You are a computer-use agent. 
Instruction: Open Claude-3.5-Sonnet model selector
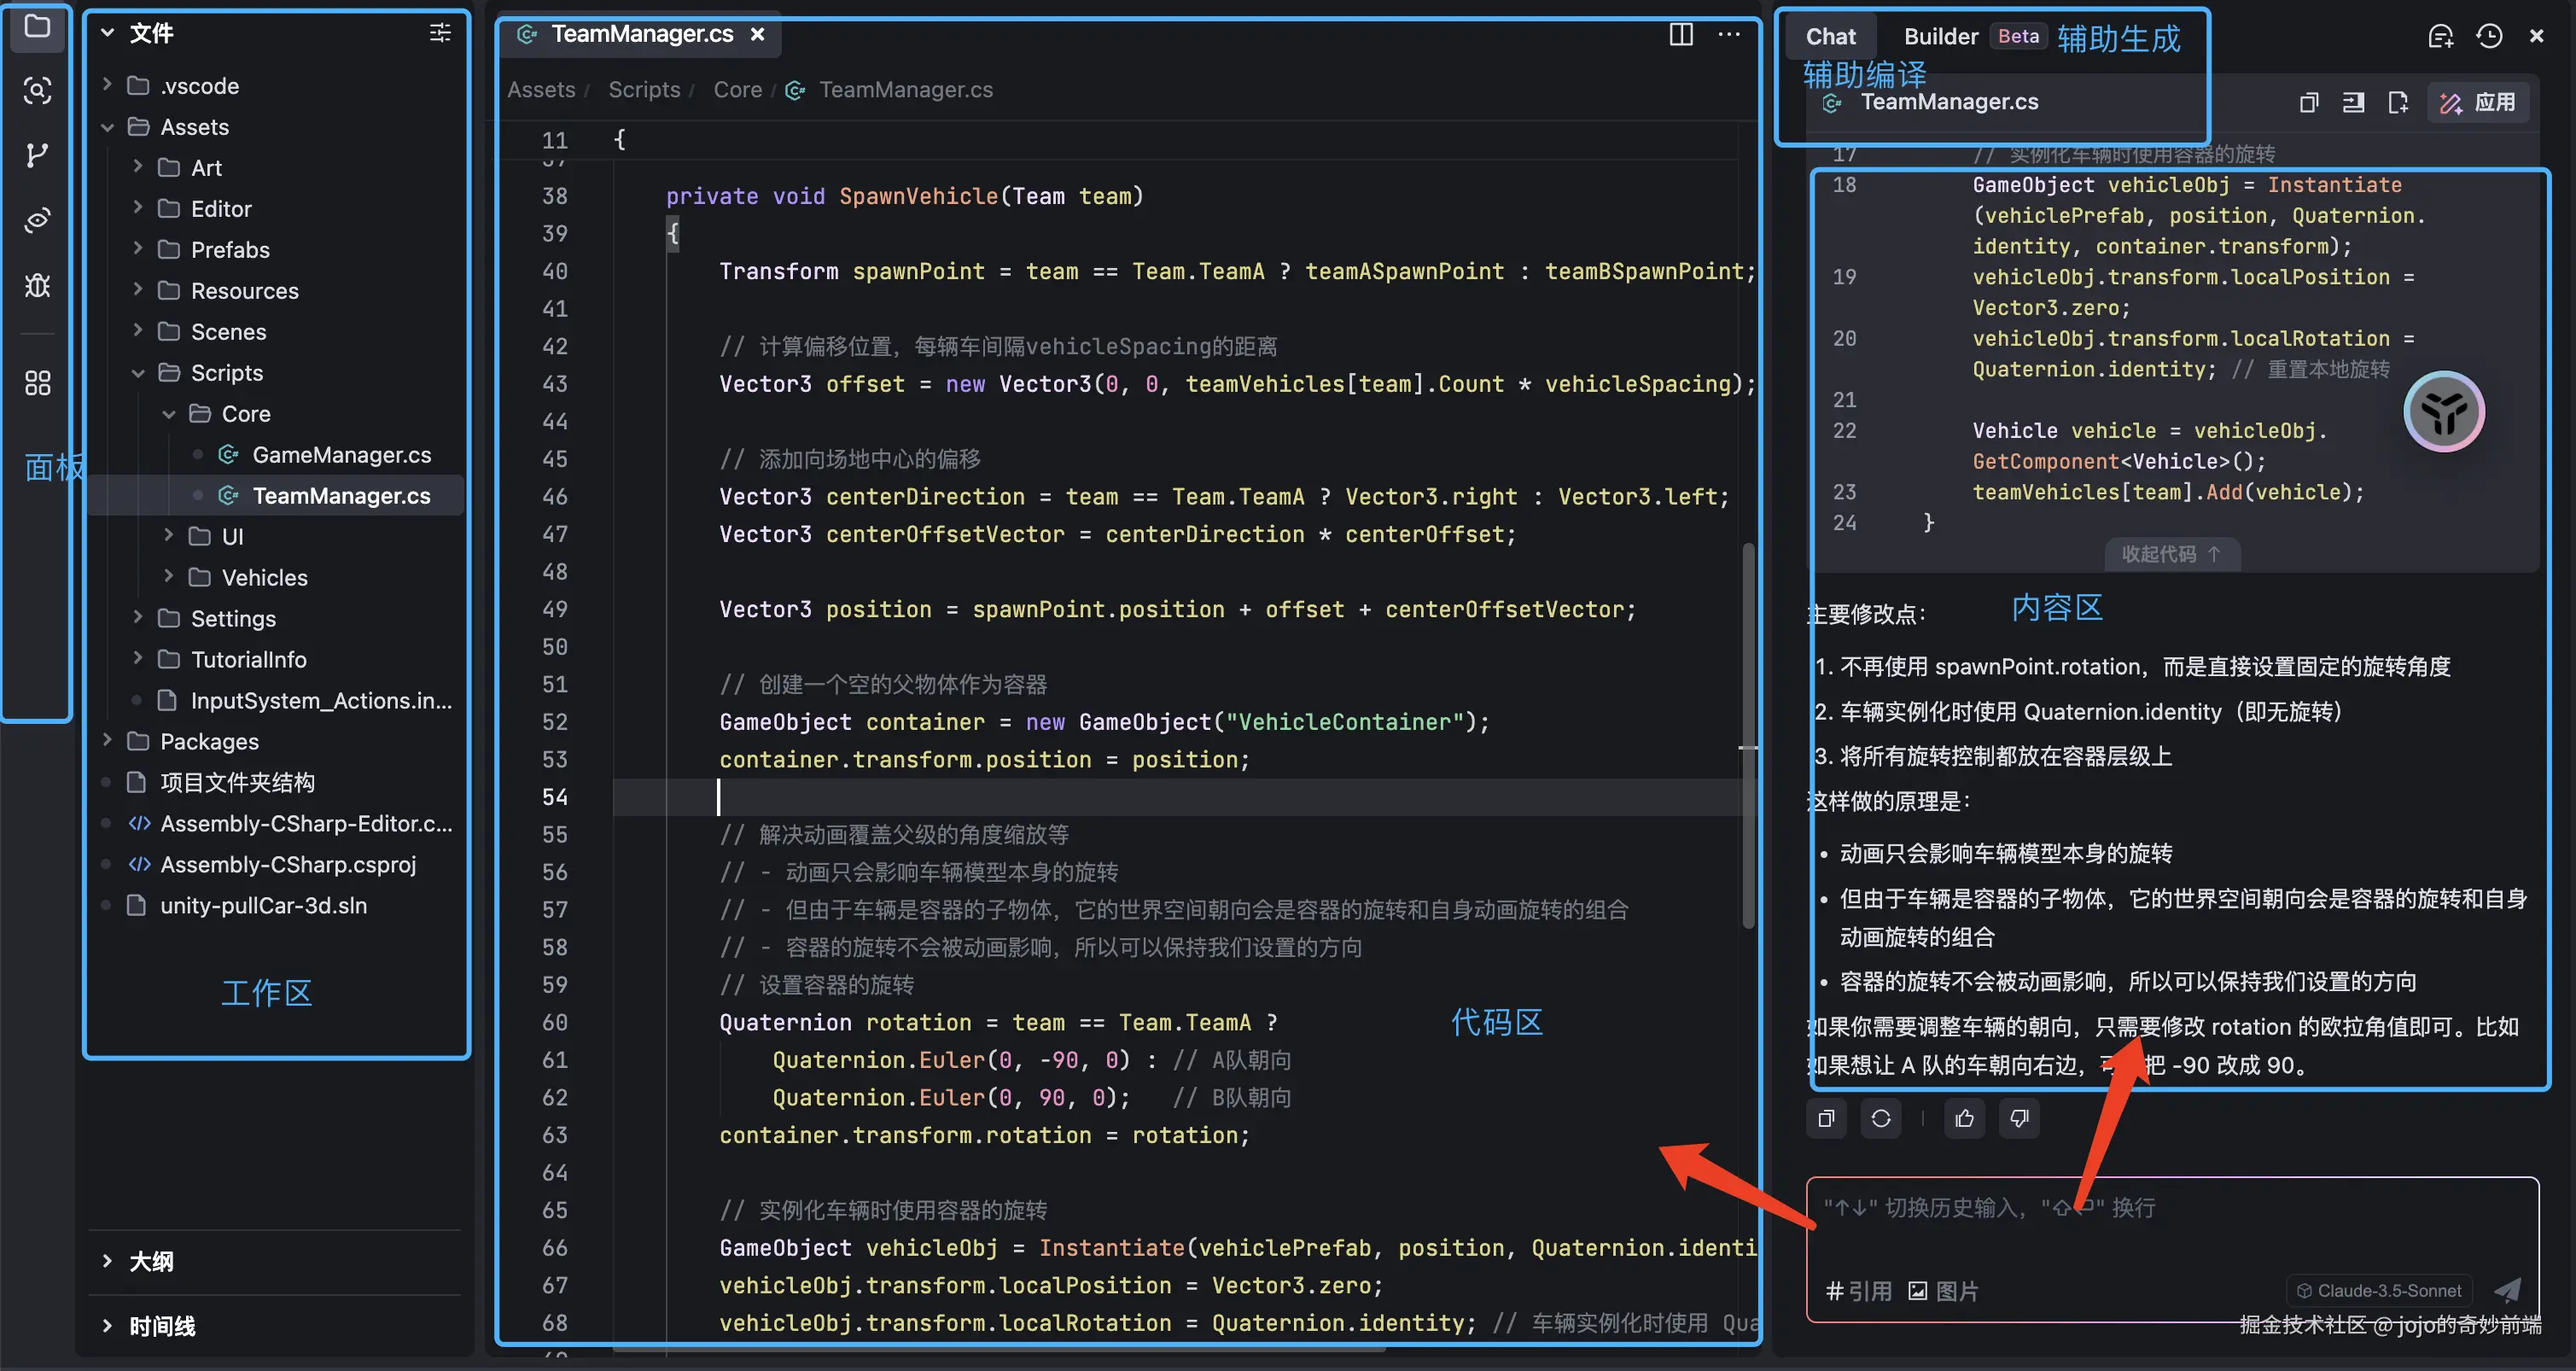click(2379, 1290)
